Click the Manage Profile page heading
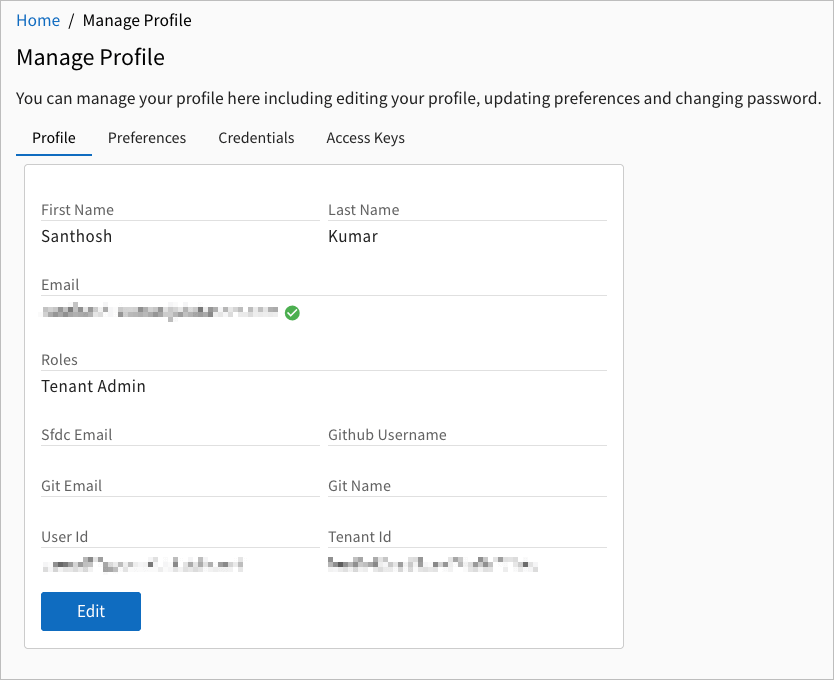This screenshot has width=834, height=680. click(x=90, y=57)
